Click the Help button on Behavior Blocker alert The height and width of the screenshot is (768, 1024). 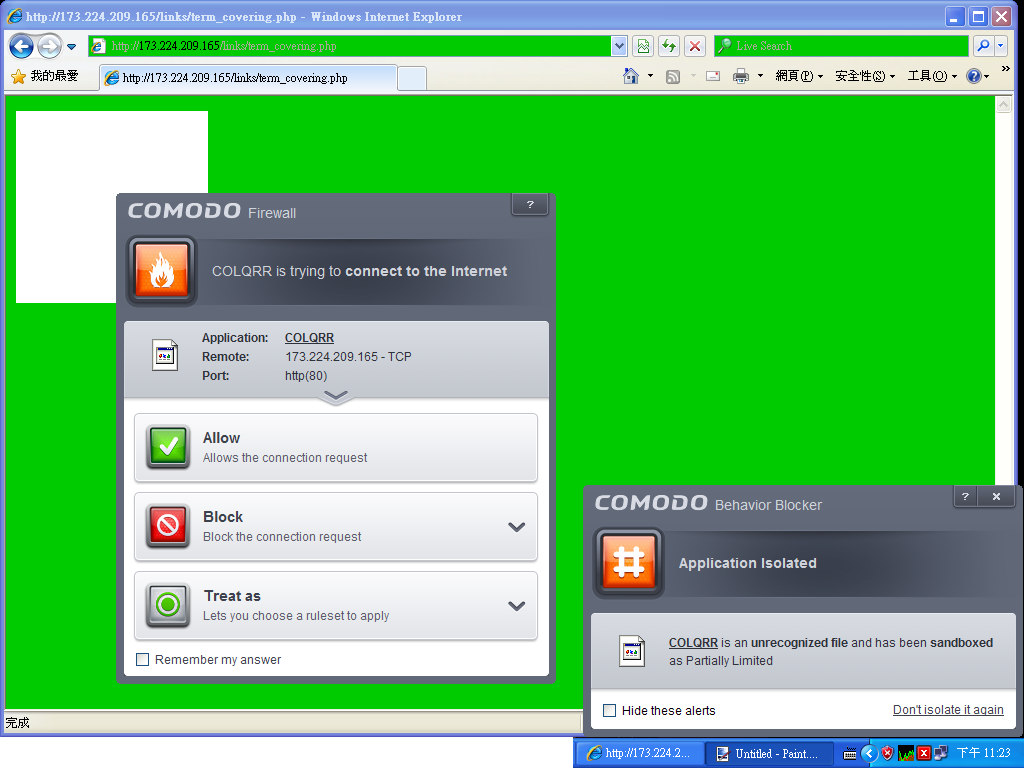(965, 496)
